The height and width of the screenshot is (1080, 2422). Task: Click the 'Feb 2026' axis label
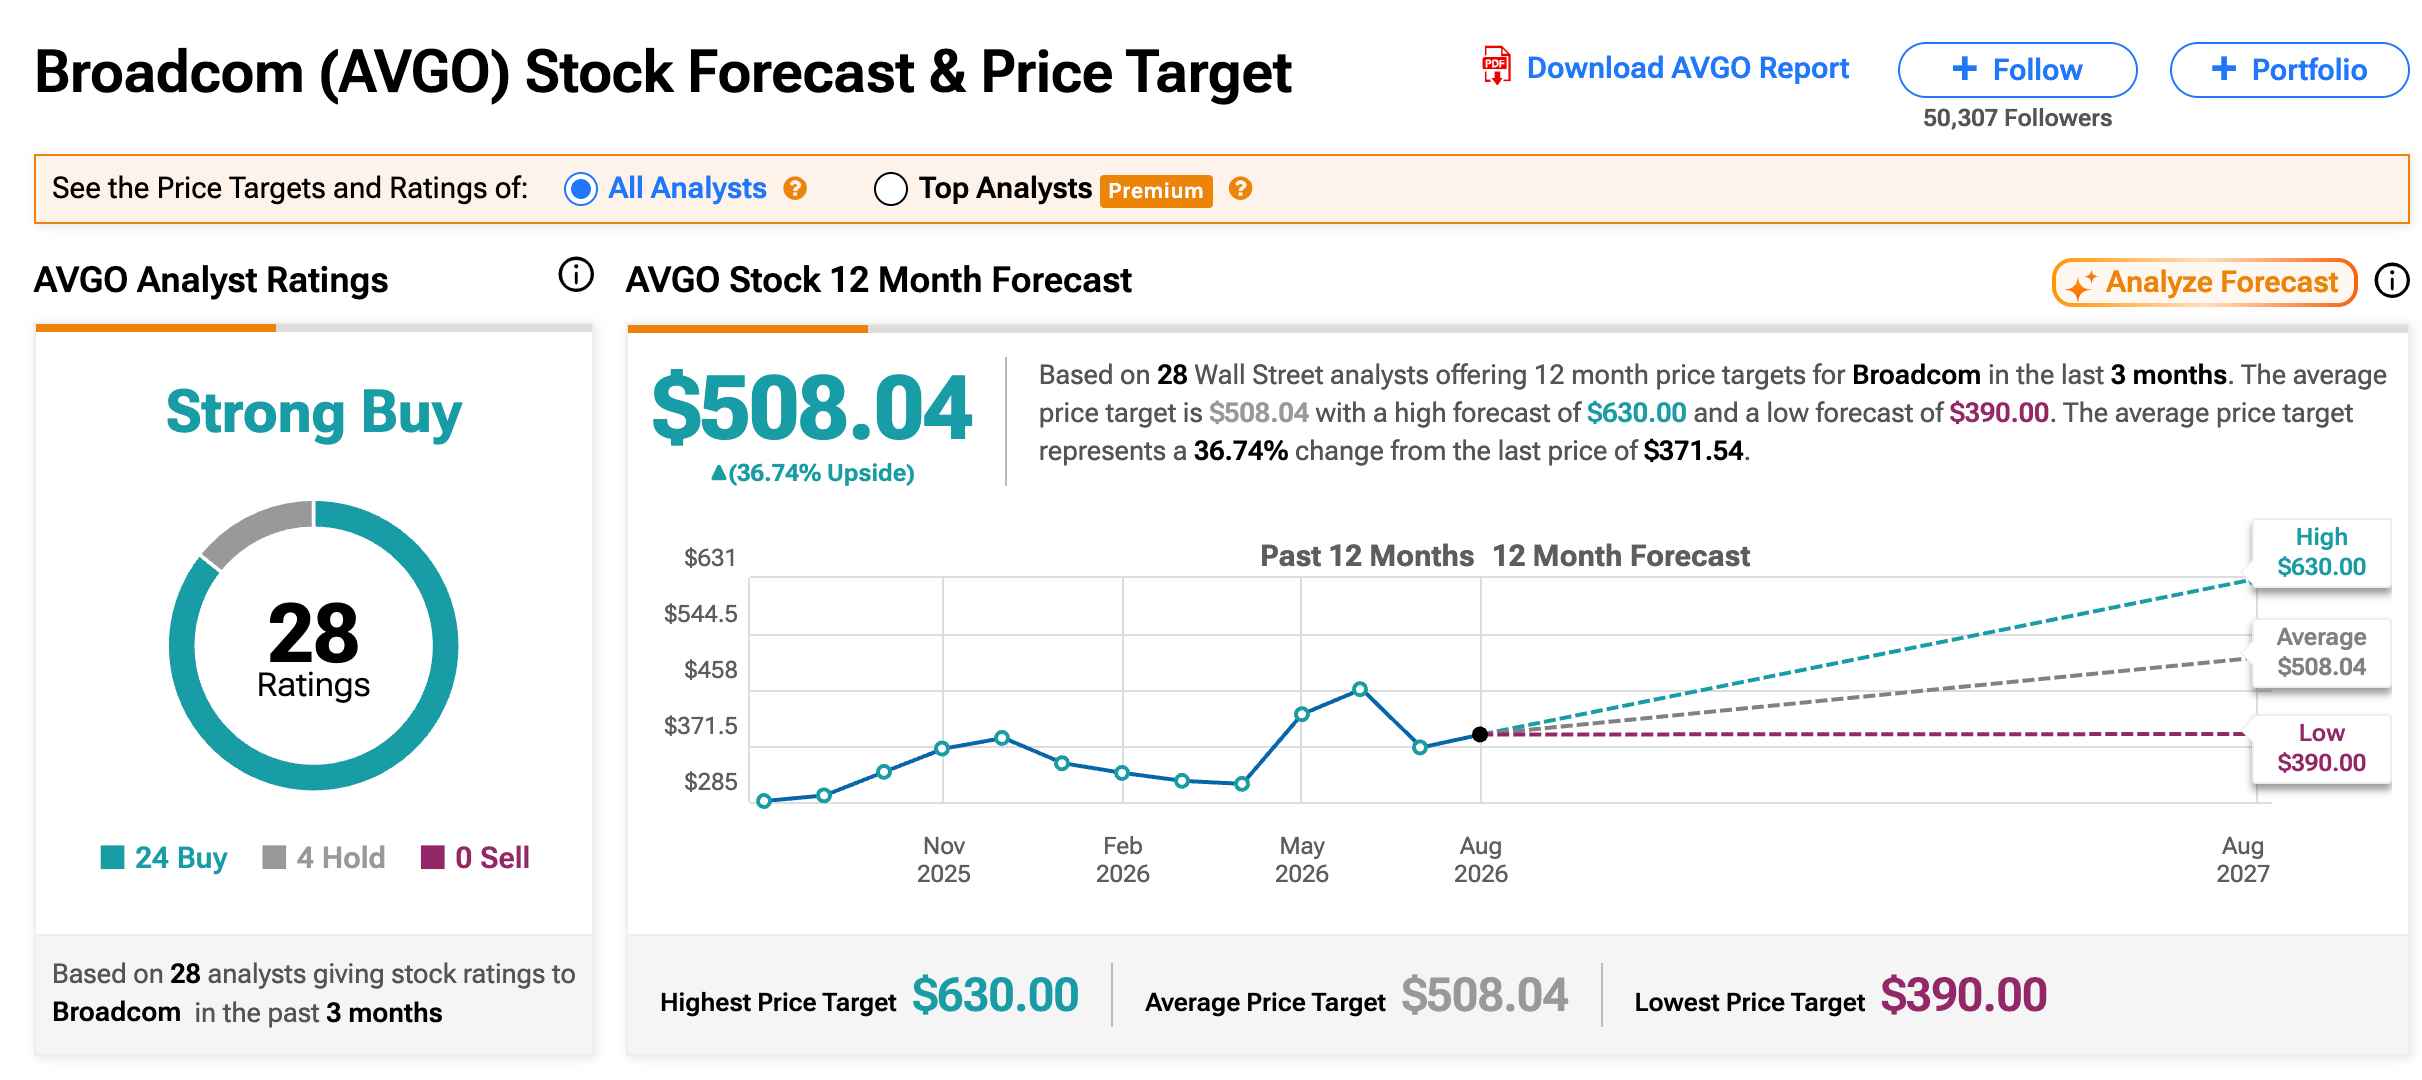[x=1123, y=860]
